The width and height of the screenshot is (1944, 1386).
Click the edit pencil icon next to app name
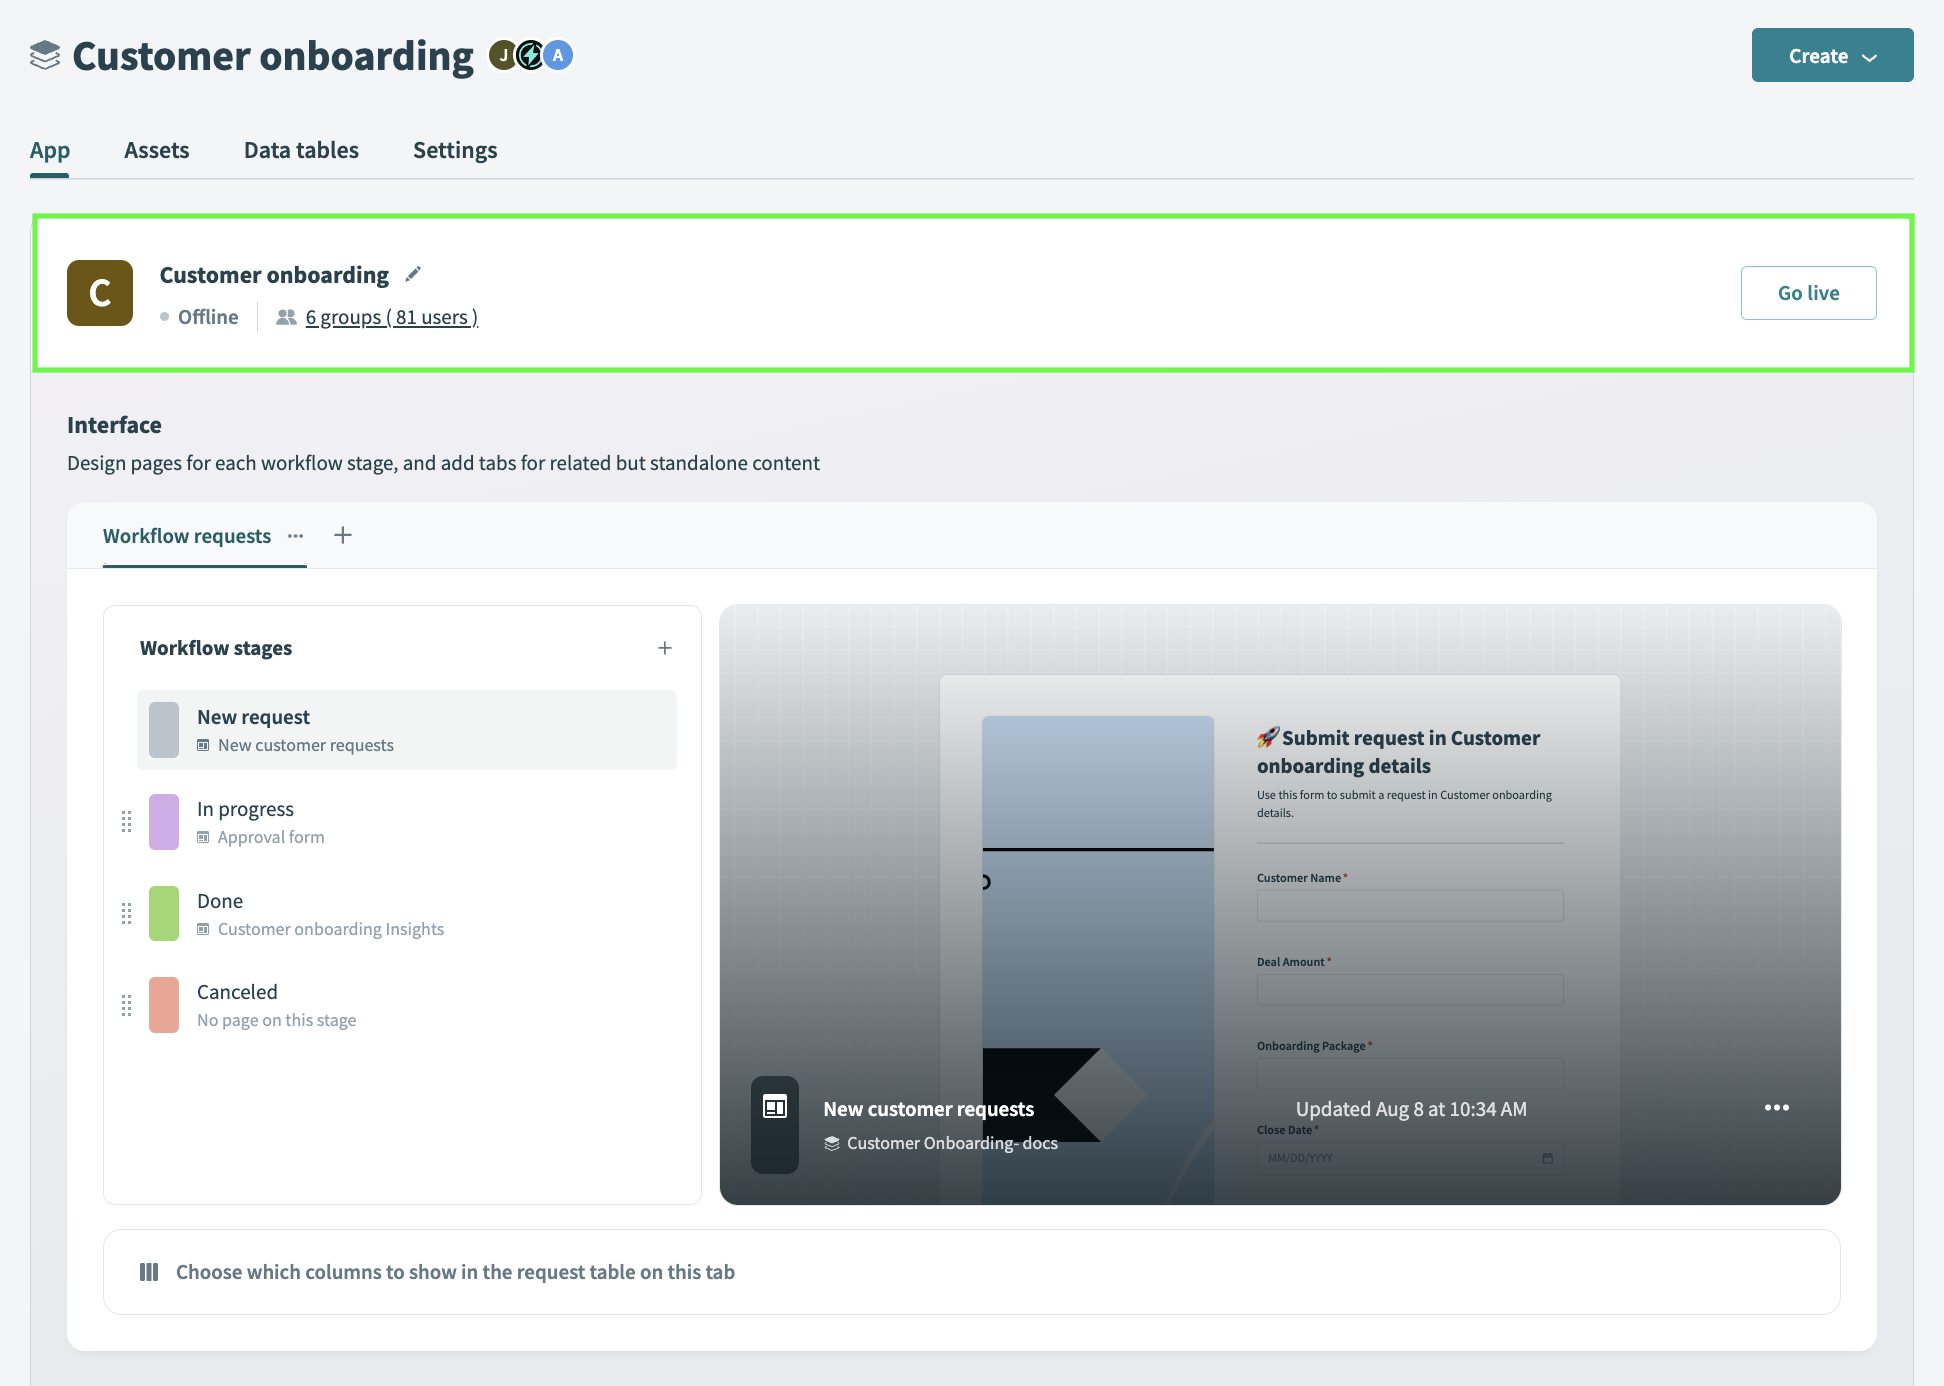pyautogui.click(x=414, y=274)
